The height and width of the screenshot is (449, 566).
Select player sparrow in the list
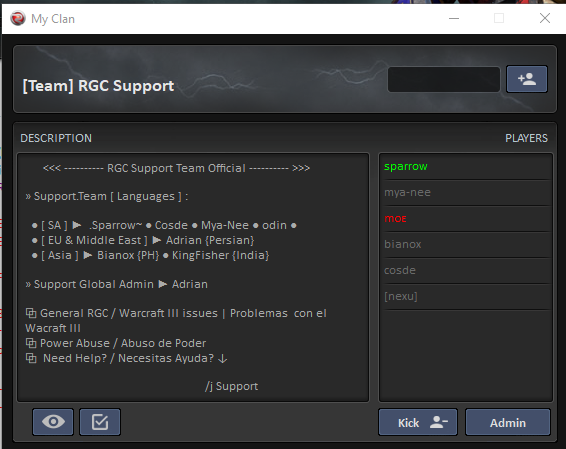[x=467, y=166]
